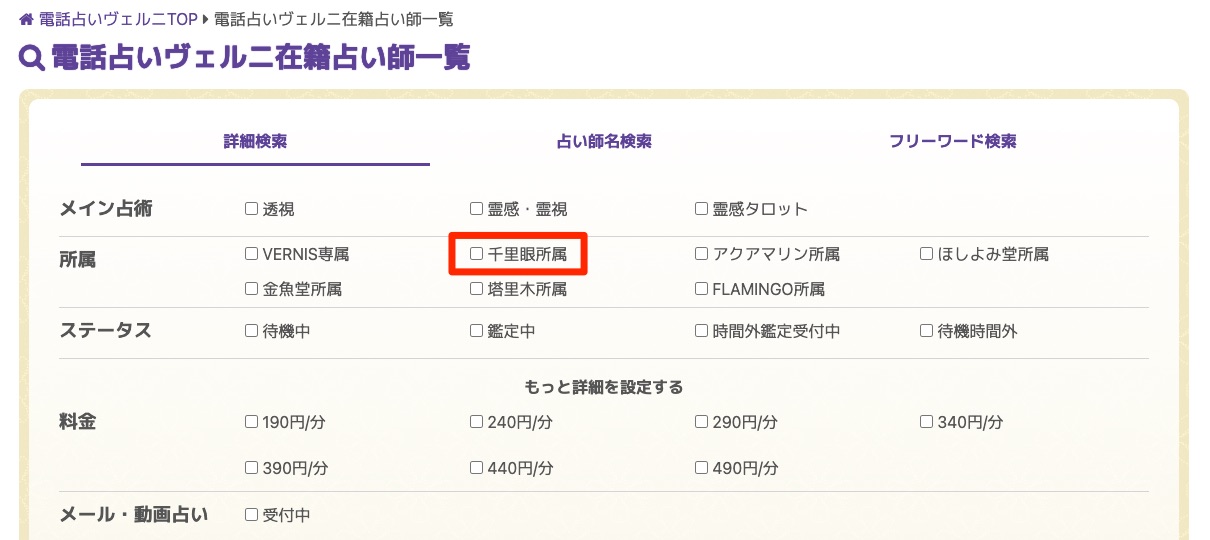
Task: Select the 詳細検索 tab
Action: 255,142
